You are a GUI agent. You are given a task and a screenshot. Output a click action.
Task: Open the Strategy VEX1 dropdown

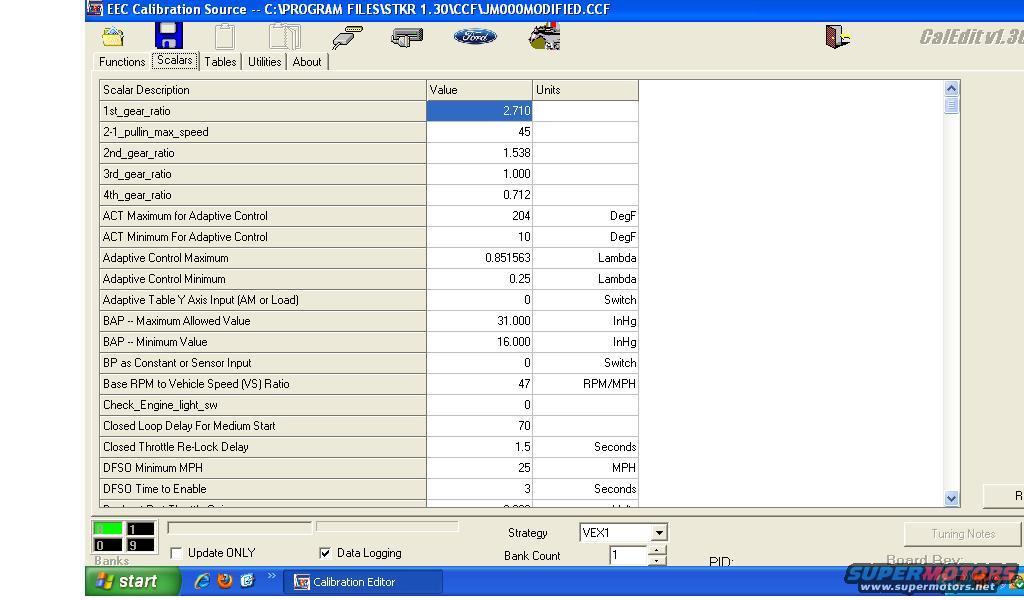tap(658, 533)
